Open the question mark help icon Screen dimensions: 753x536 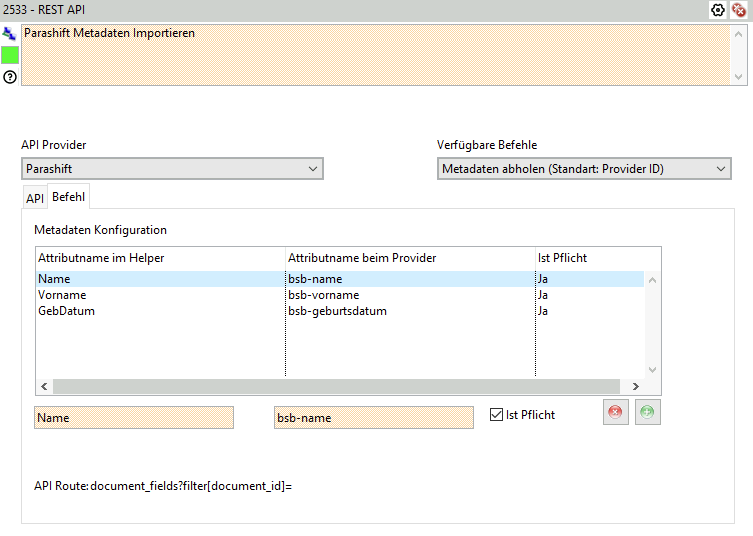tap(10, 77)
